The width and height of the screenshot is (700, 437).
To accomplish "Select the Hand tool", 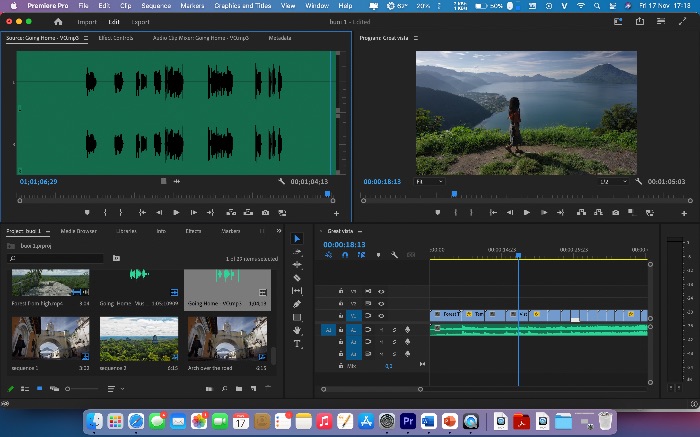I will coord(297,330).
